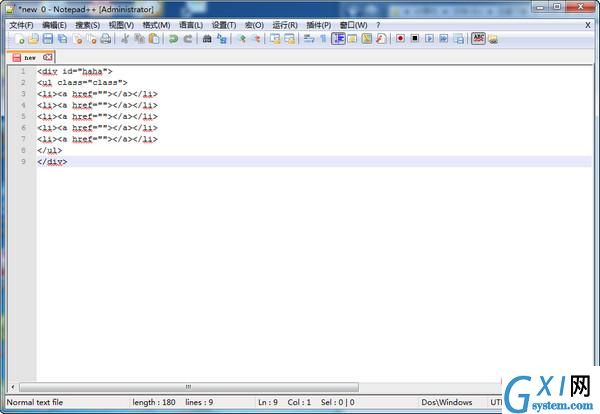Click the line '<div id="haha">'
Image resolution: width=600 pixels, height=414 pixels.
click(75, 72)
